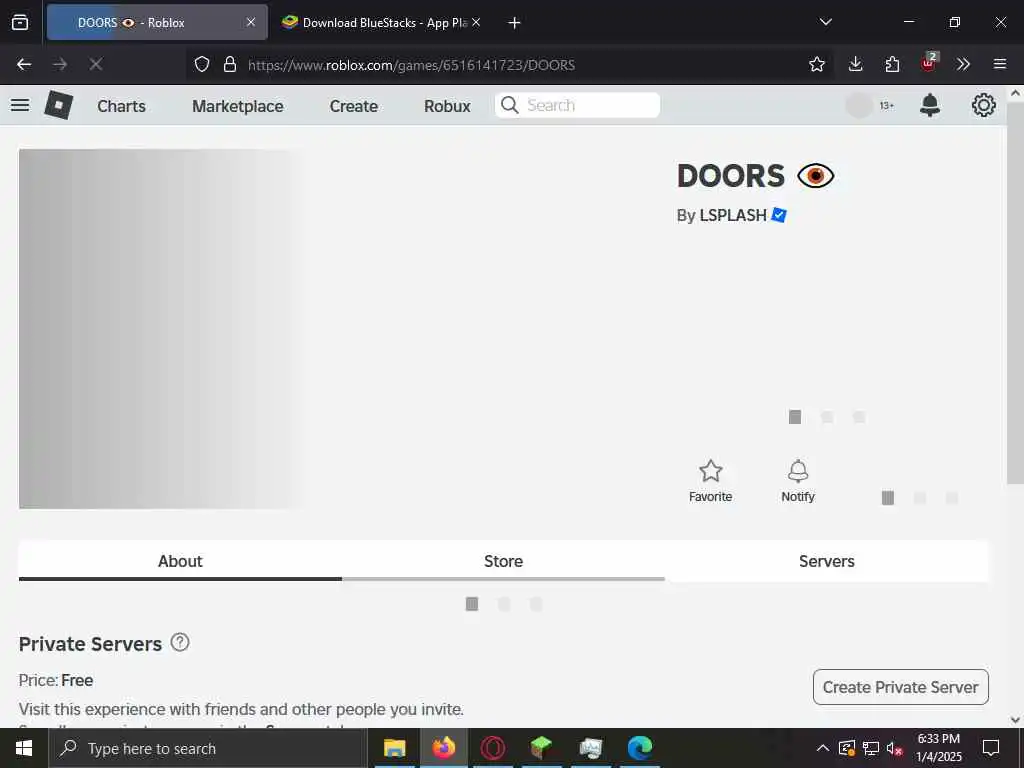Show hidden system tray icons
The width and height of the screenshot is (1024, 768).
click(822, 748)
